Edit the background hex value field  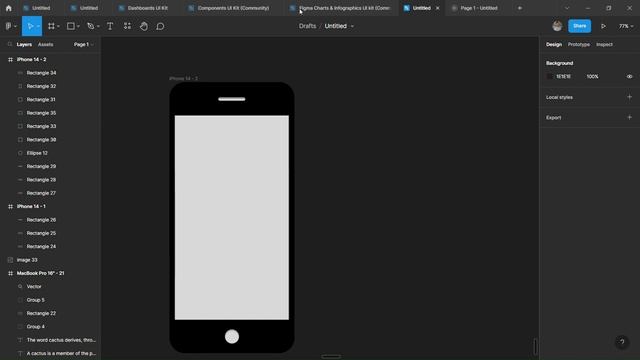[563, 77]
